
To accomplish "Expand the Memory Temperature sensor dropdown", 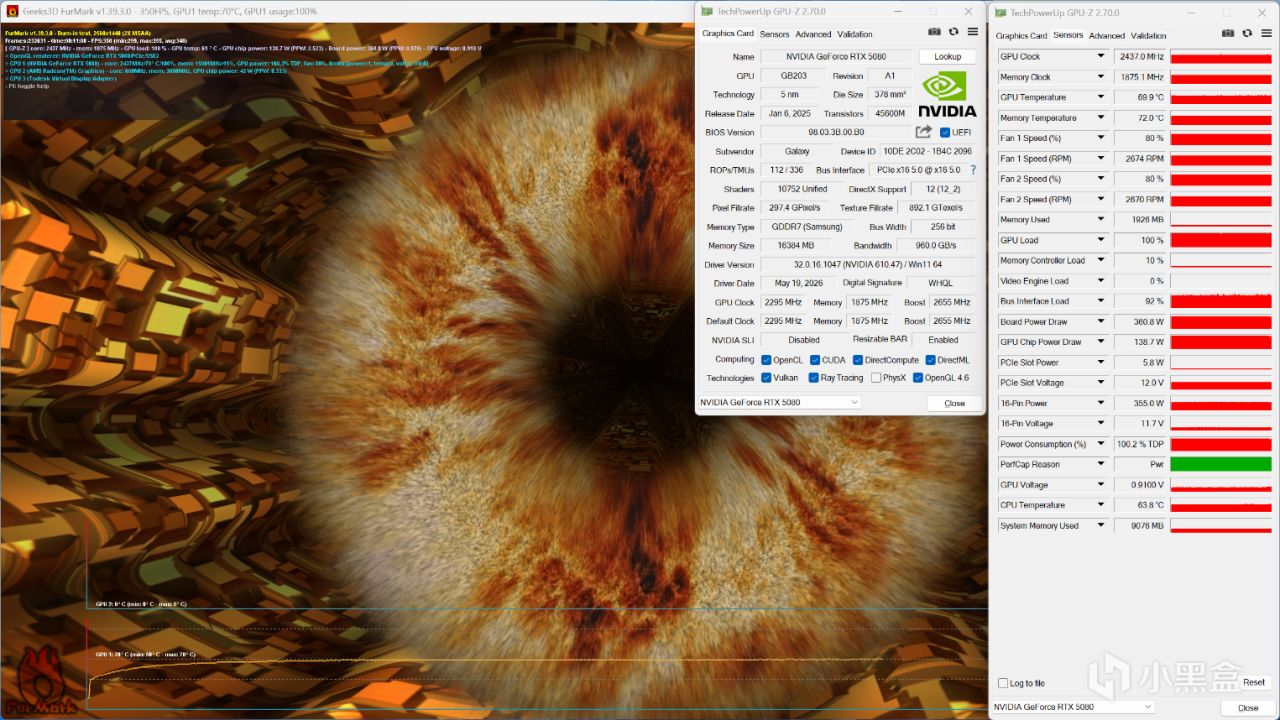I will tap(1101, 118).
